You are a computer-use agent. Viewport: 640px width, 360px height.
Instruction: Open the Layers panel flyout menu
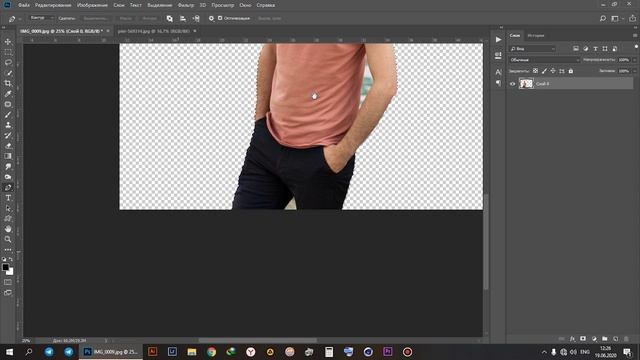(x=635, y=36)
